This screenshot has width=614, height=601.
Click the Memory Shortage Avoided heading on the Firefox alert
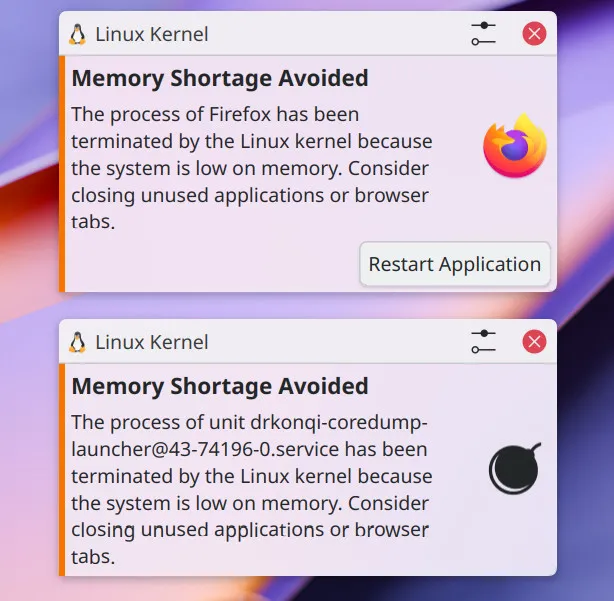[x=220, y=78]
